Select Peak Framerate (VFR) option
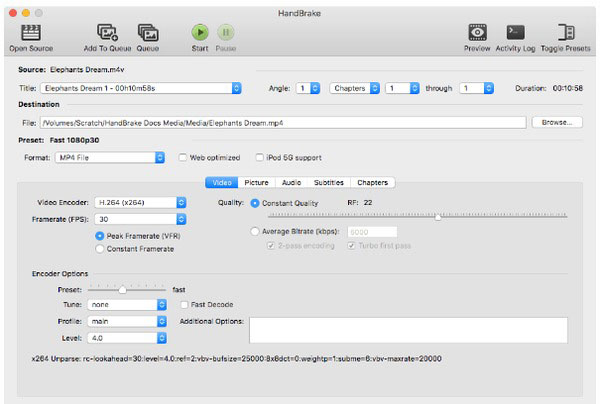This screenshot has height=404, width=600. point(99,236)
